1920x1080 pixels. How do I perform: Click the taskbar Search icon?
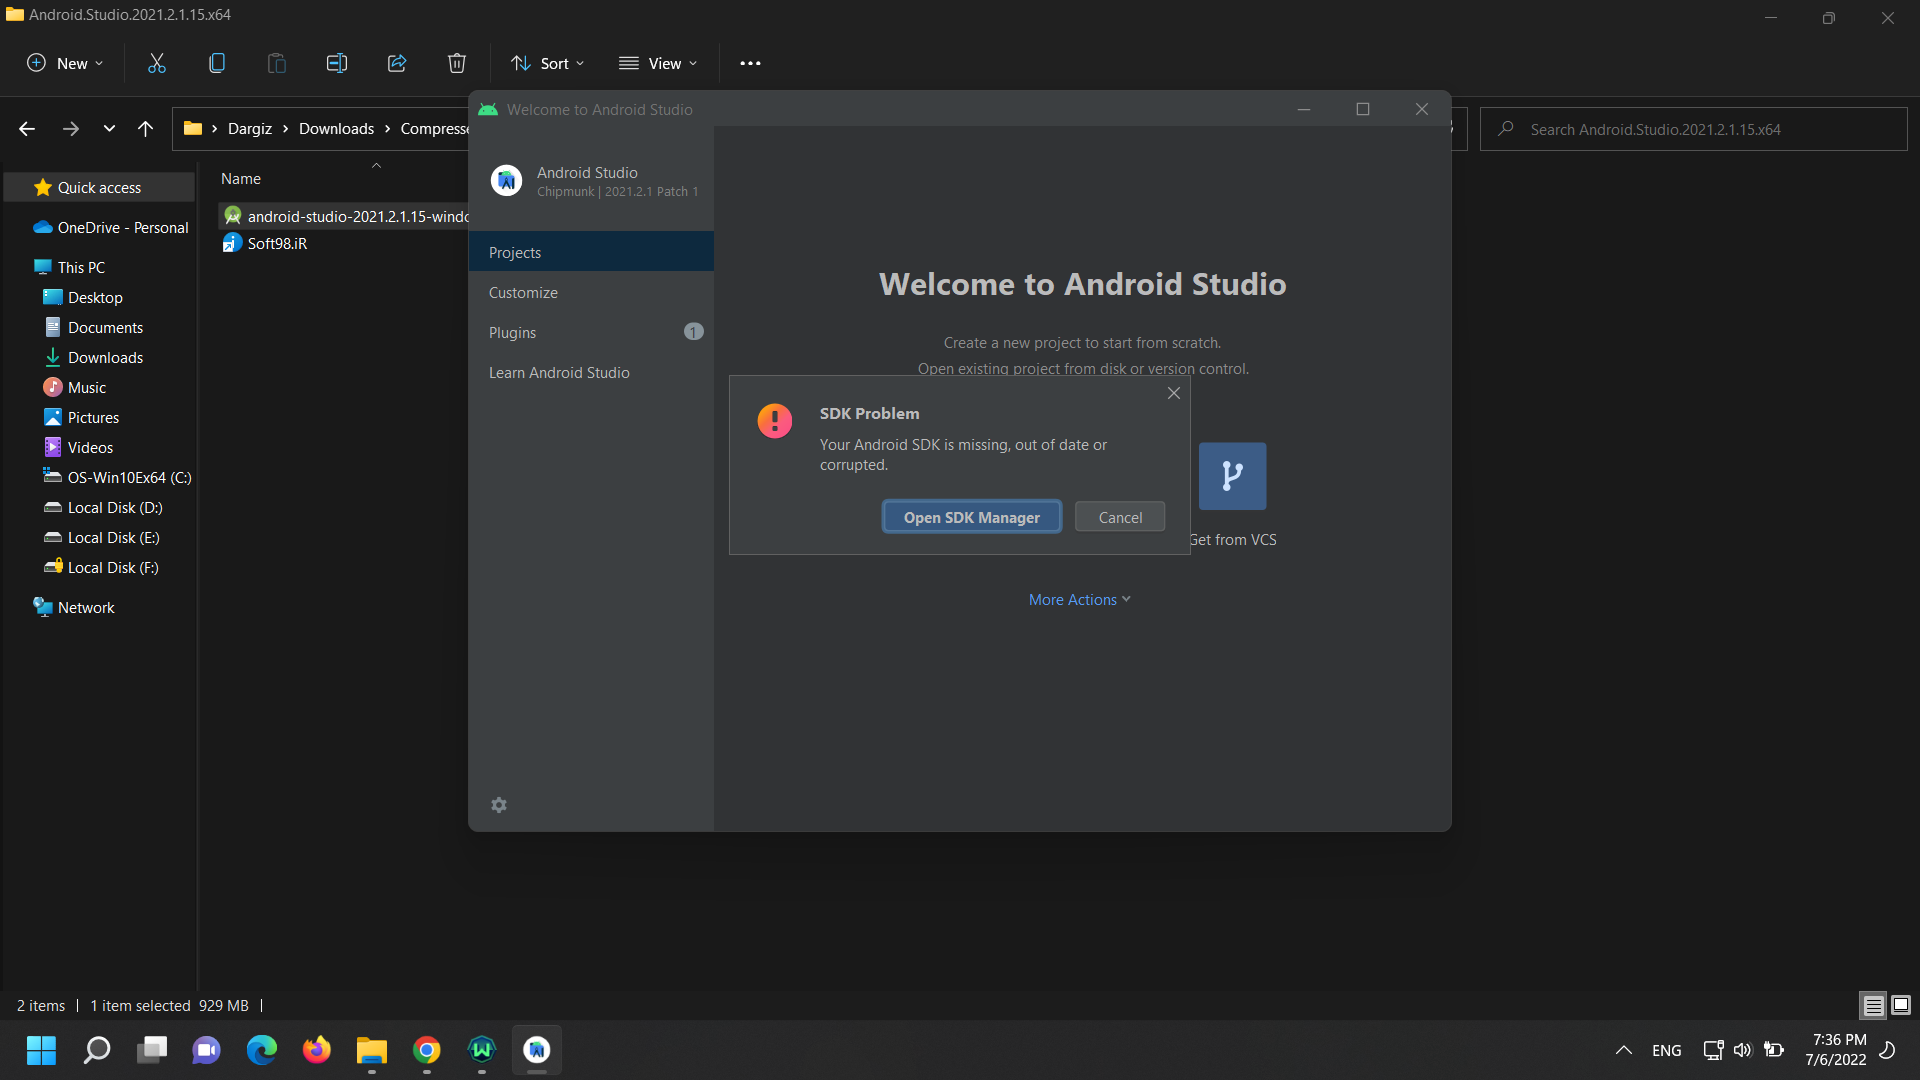pyautogui.click(x=98, y=1048)
